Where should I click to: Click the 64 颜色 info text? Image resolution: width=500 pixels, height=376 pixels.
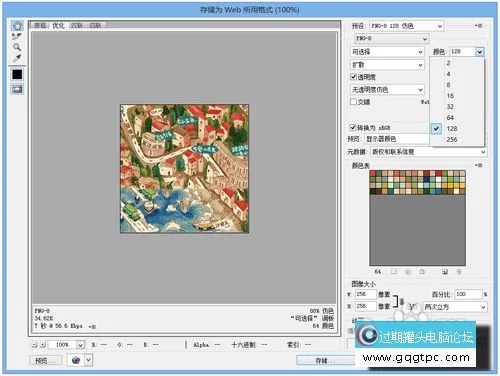click(323, 326)
